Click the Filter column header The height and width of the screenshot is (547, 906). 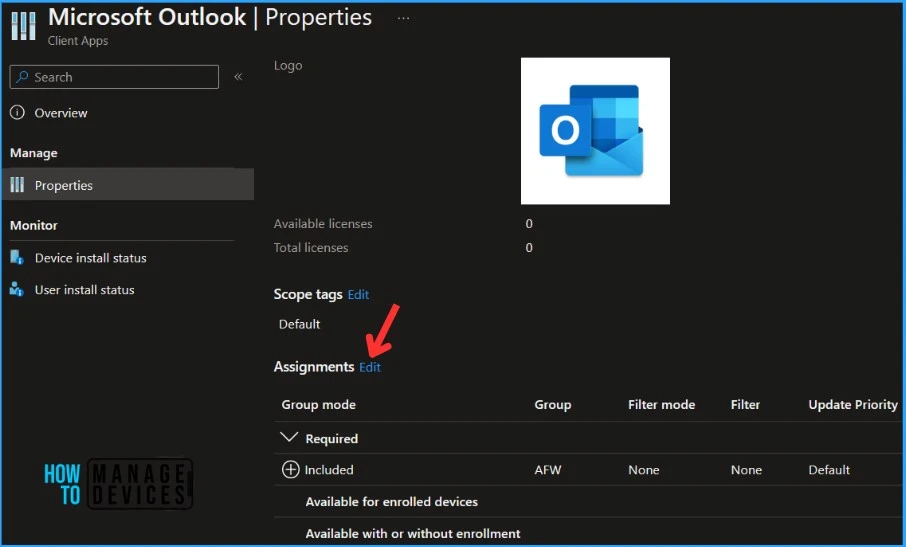pos(745,404)
